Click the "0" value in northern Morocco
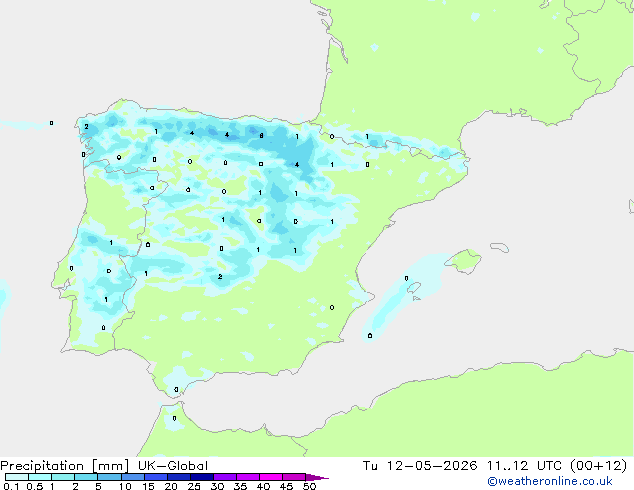Screen dimensions: 634x490 pos(174,418)
